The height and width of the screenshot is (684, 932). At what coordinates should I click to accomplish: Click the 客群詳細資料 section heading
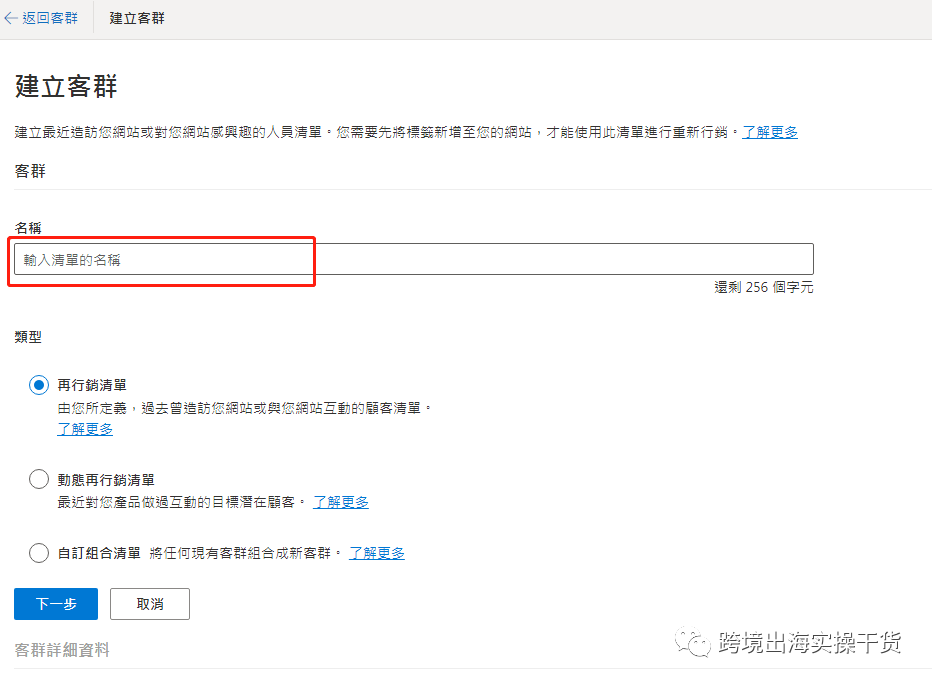point(62,650)
